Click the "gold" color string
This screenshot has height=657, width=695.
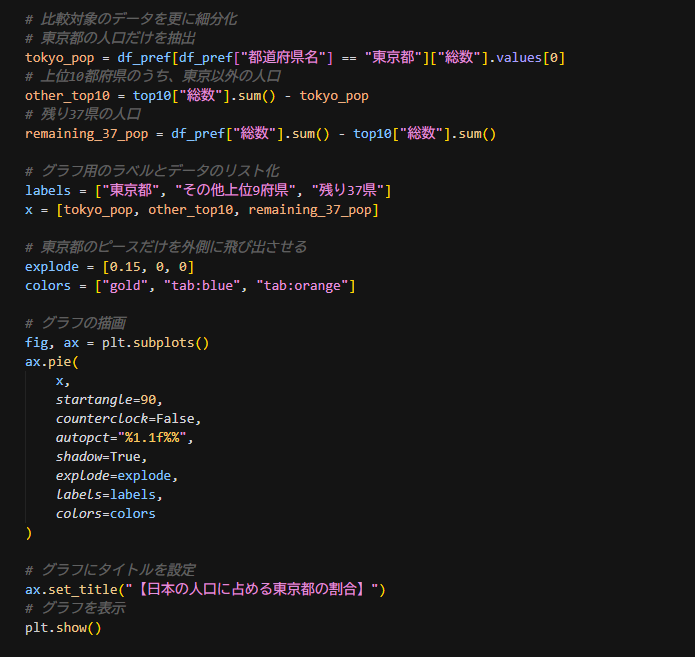(125, 286)
